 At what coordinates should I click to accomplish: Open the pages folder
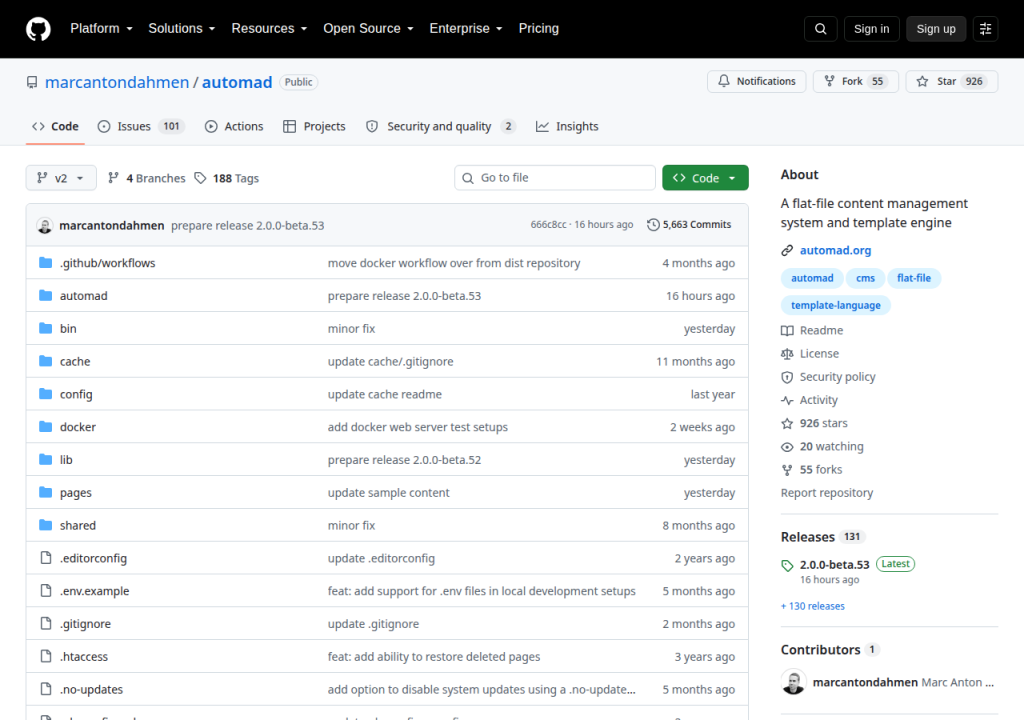point(76,493)
